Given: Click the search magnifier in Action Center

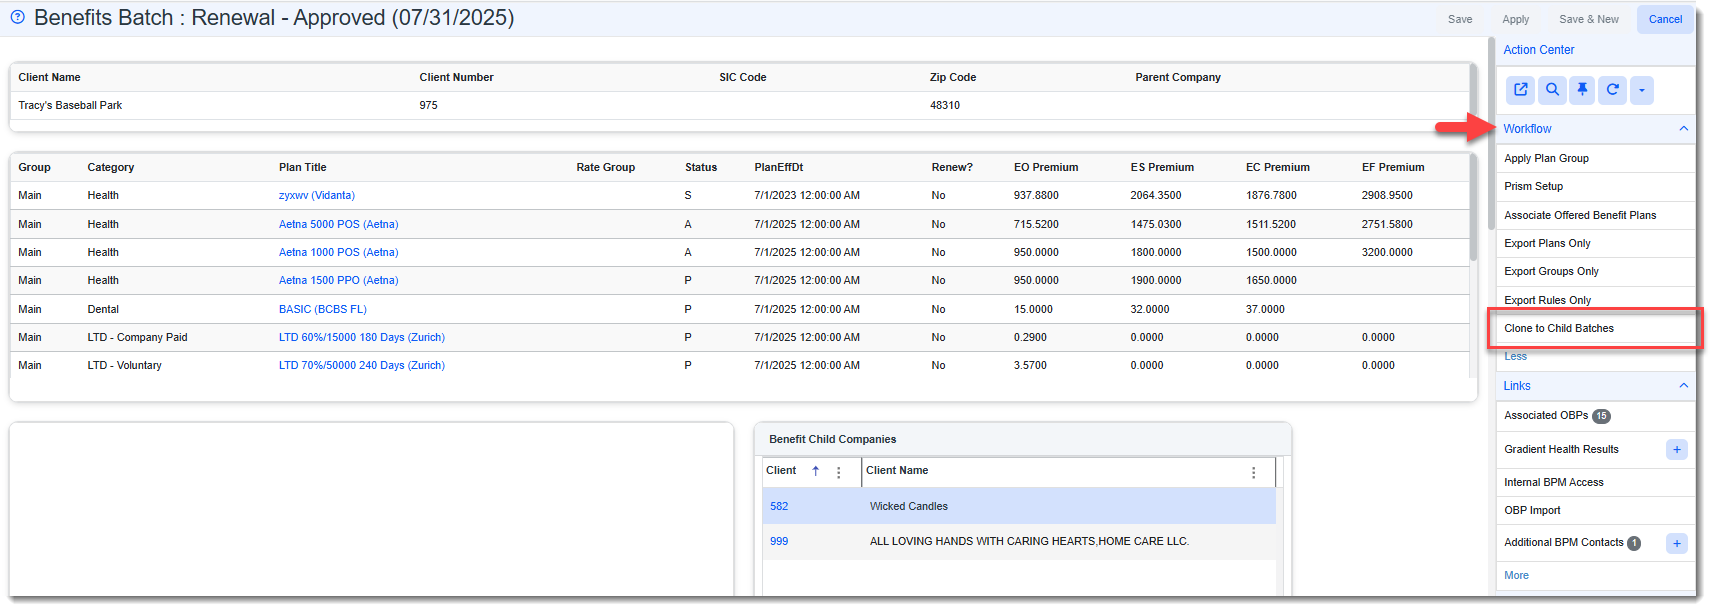Looking at the screenshot, I should (x=1552, y=90).
